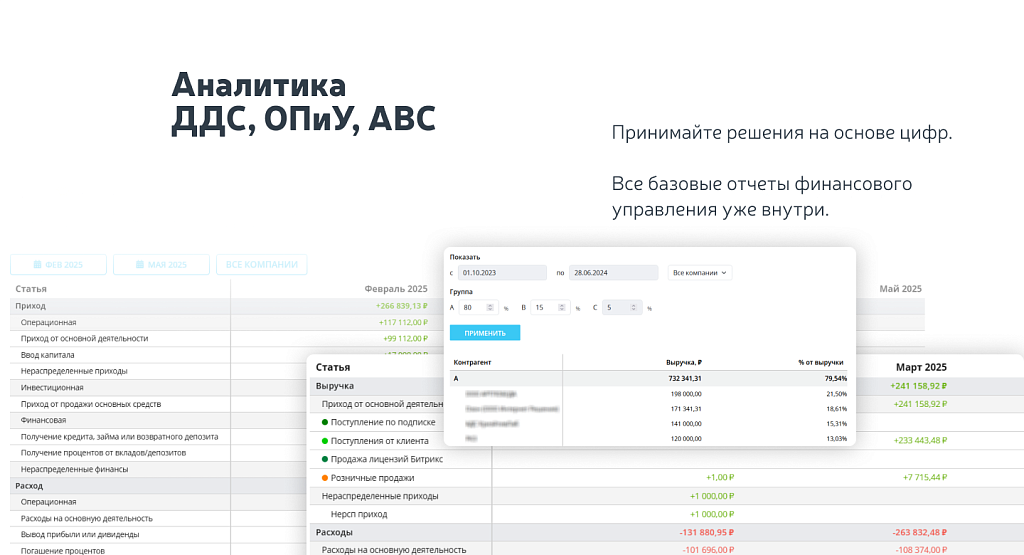Click green dot beside Поступление по подписке
This screenshot has width=1024, height=555.
click(x=325, y=422)
